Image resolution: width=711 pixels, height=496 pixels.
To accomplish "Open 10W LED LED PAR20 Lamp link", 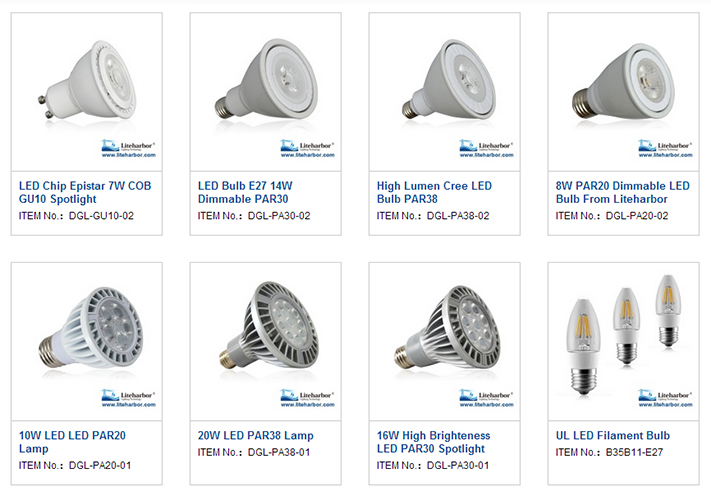I will point(72,442).
